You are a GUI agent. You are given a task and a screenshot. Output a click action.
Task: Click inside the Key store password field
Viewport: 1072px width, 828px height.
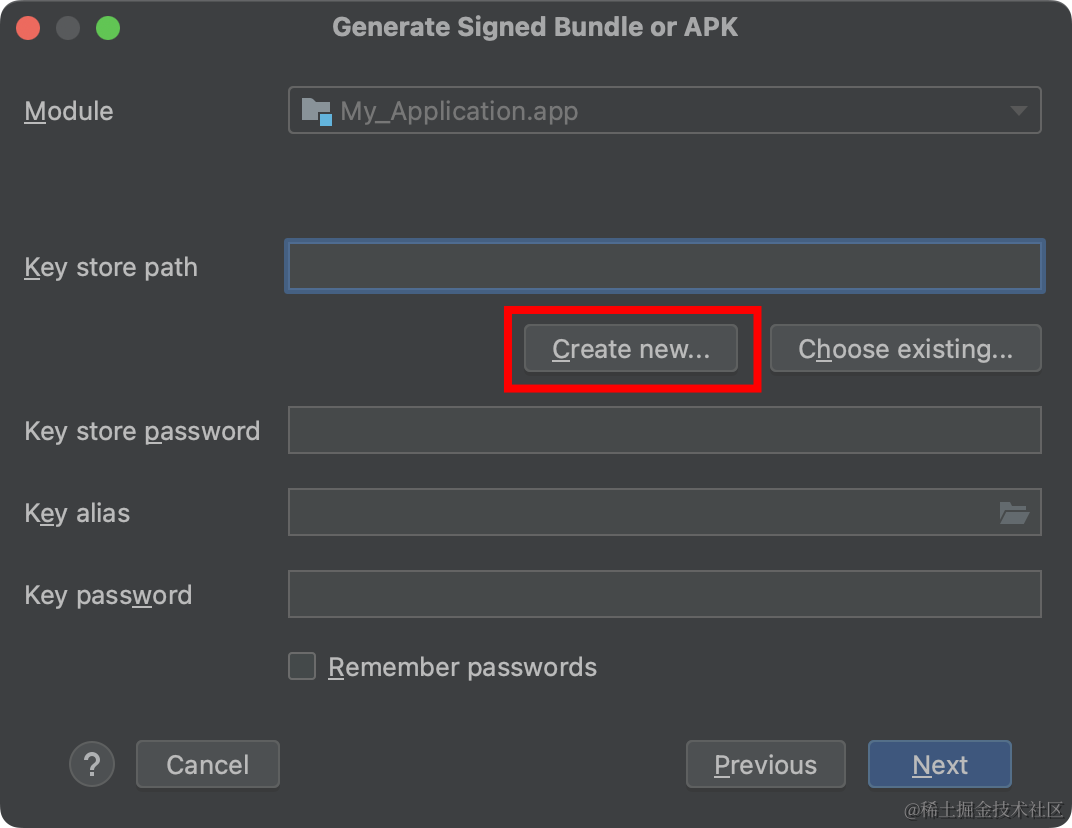(664, 430)
